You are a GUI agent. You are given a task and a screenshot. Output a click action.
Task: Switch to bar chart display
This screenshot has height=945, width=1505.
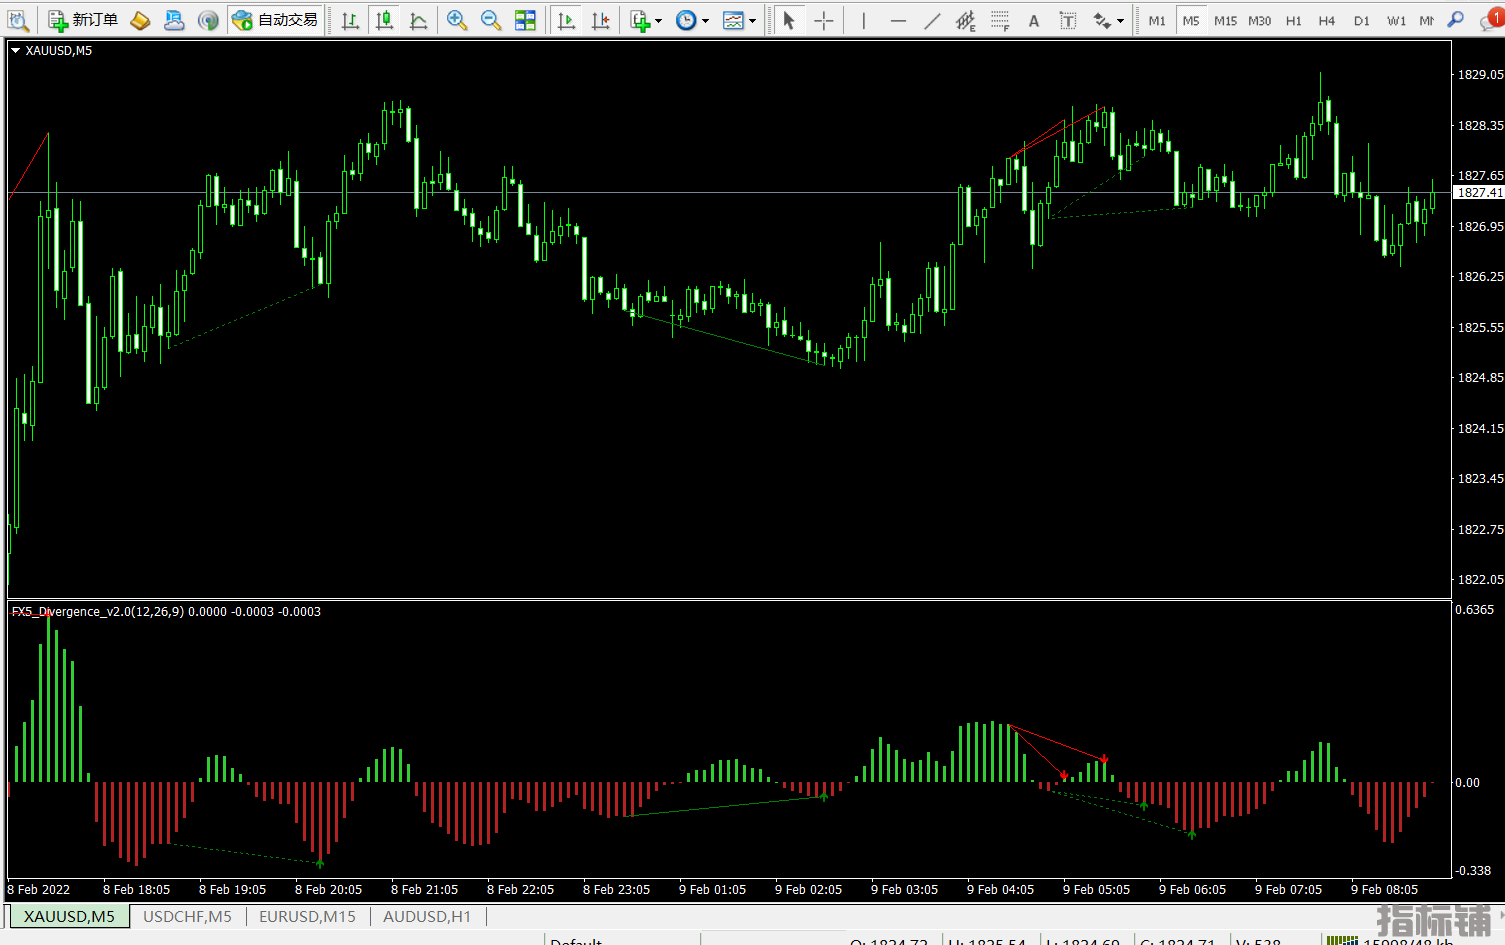pyautogui.click(x=350, y=20)
